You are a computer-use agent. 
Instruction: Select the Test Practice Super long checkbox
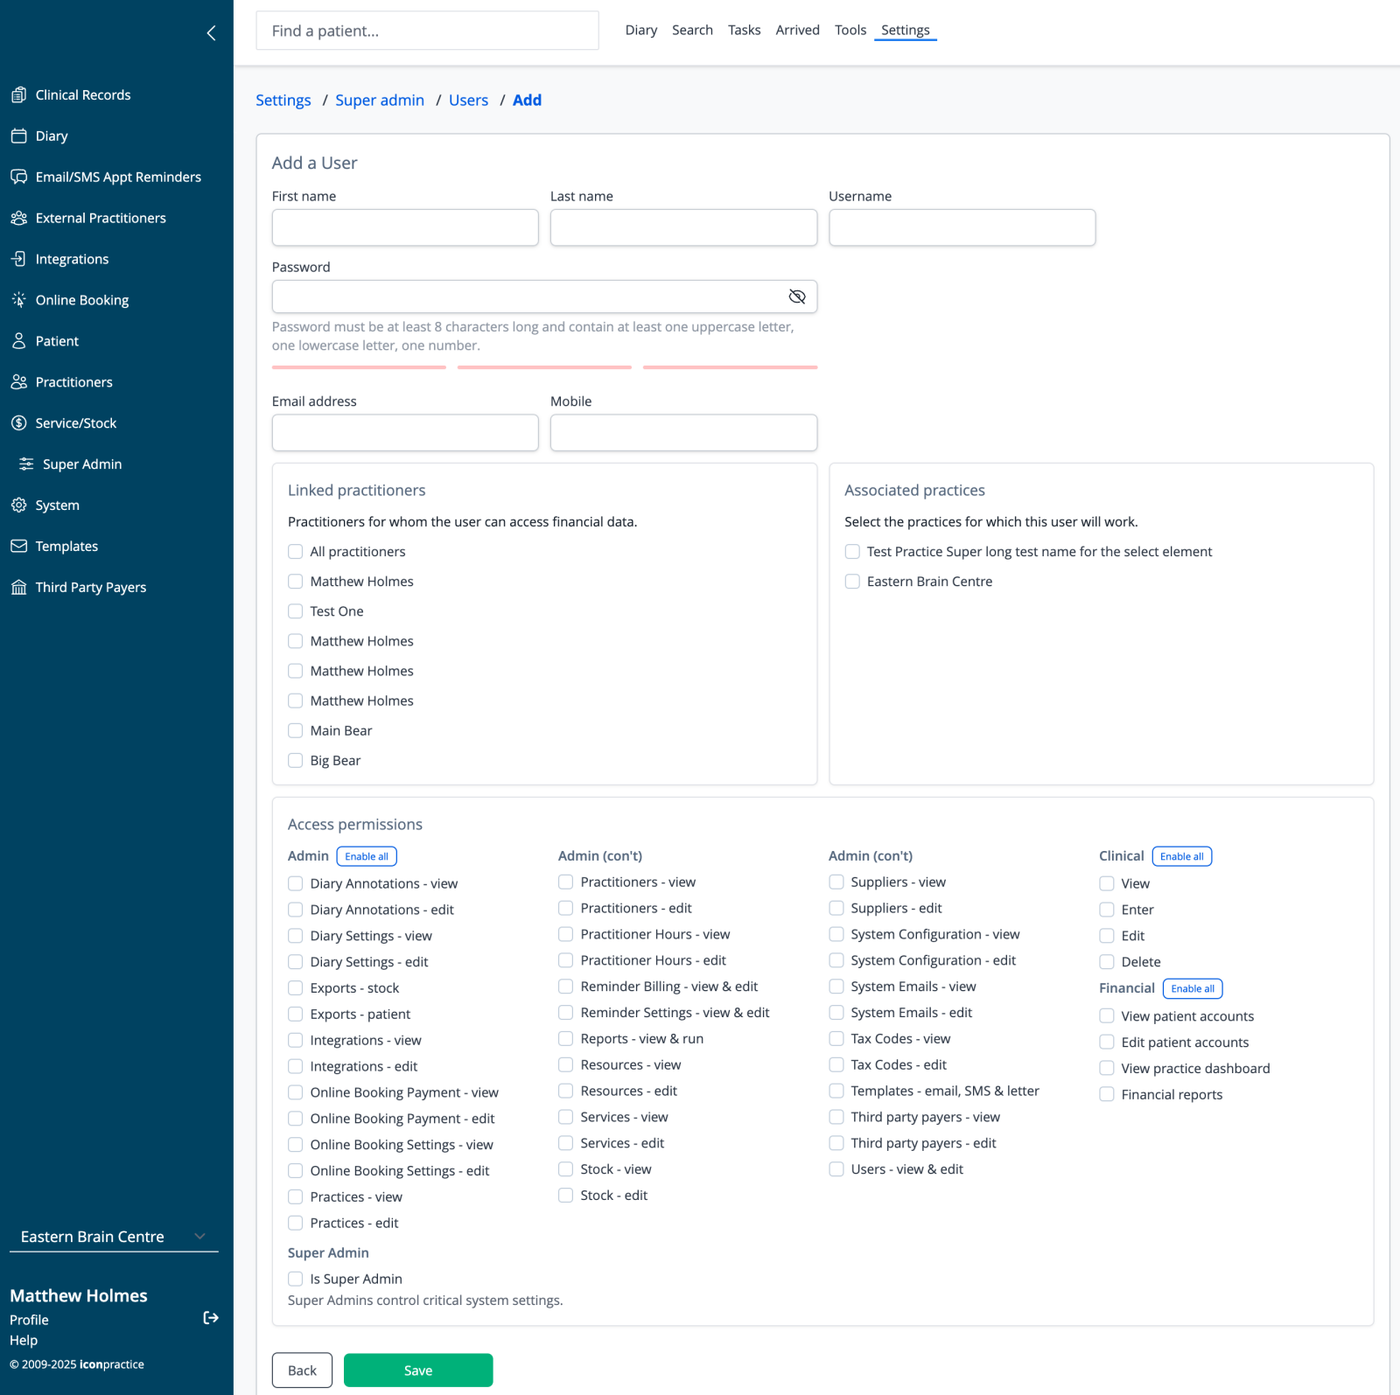point(852,552)
